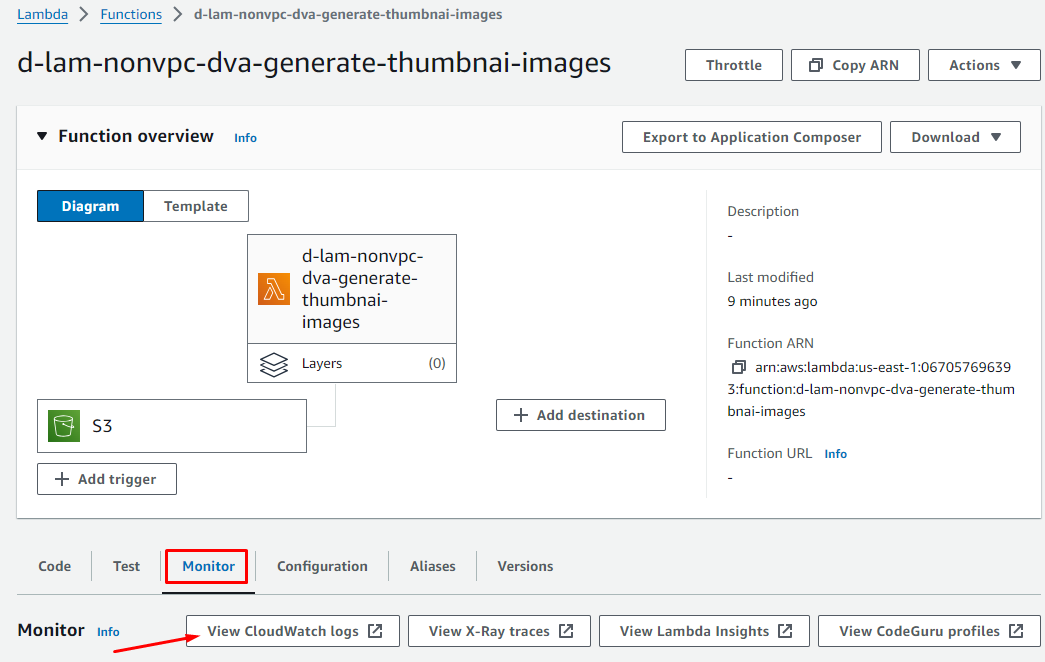Open the Configuration tab

coord(322,566)
